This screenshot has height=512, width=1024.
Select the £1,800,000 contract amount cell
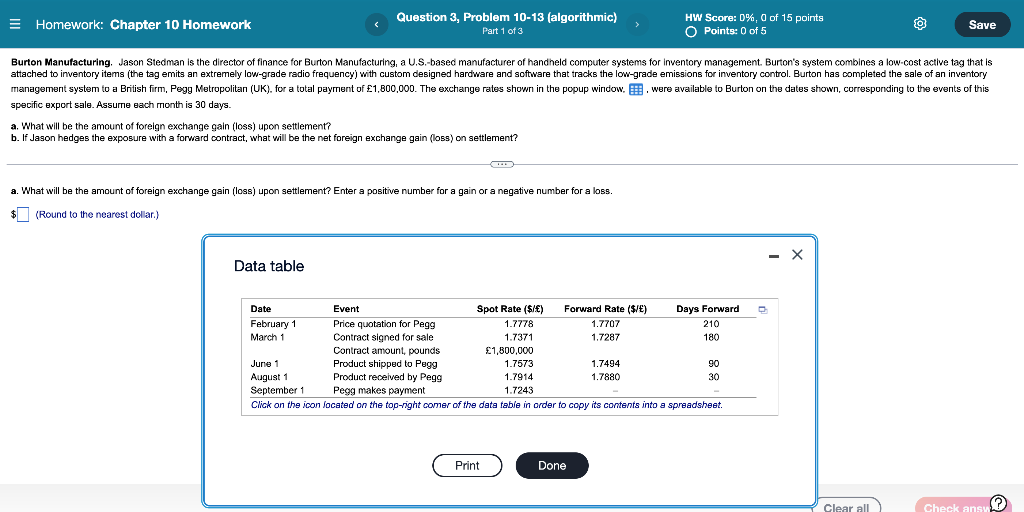(509, 351)
